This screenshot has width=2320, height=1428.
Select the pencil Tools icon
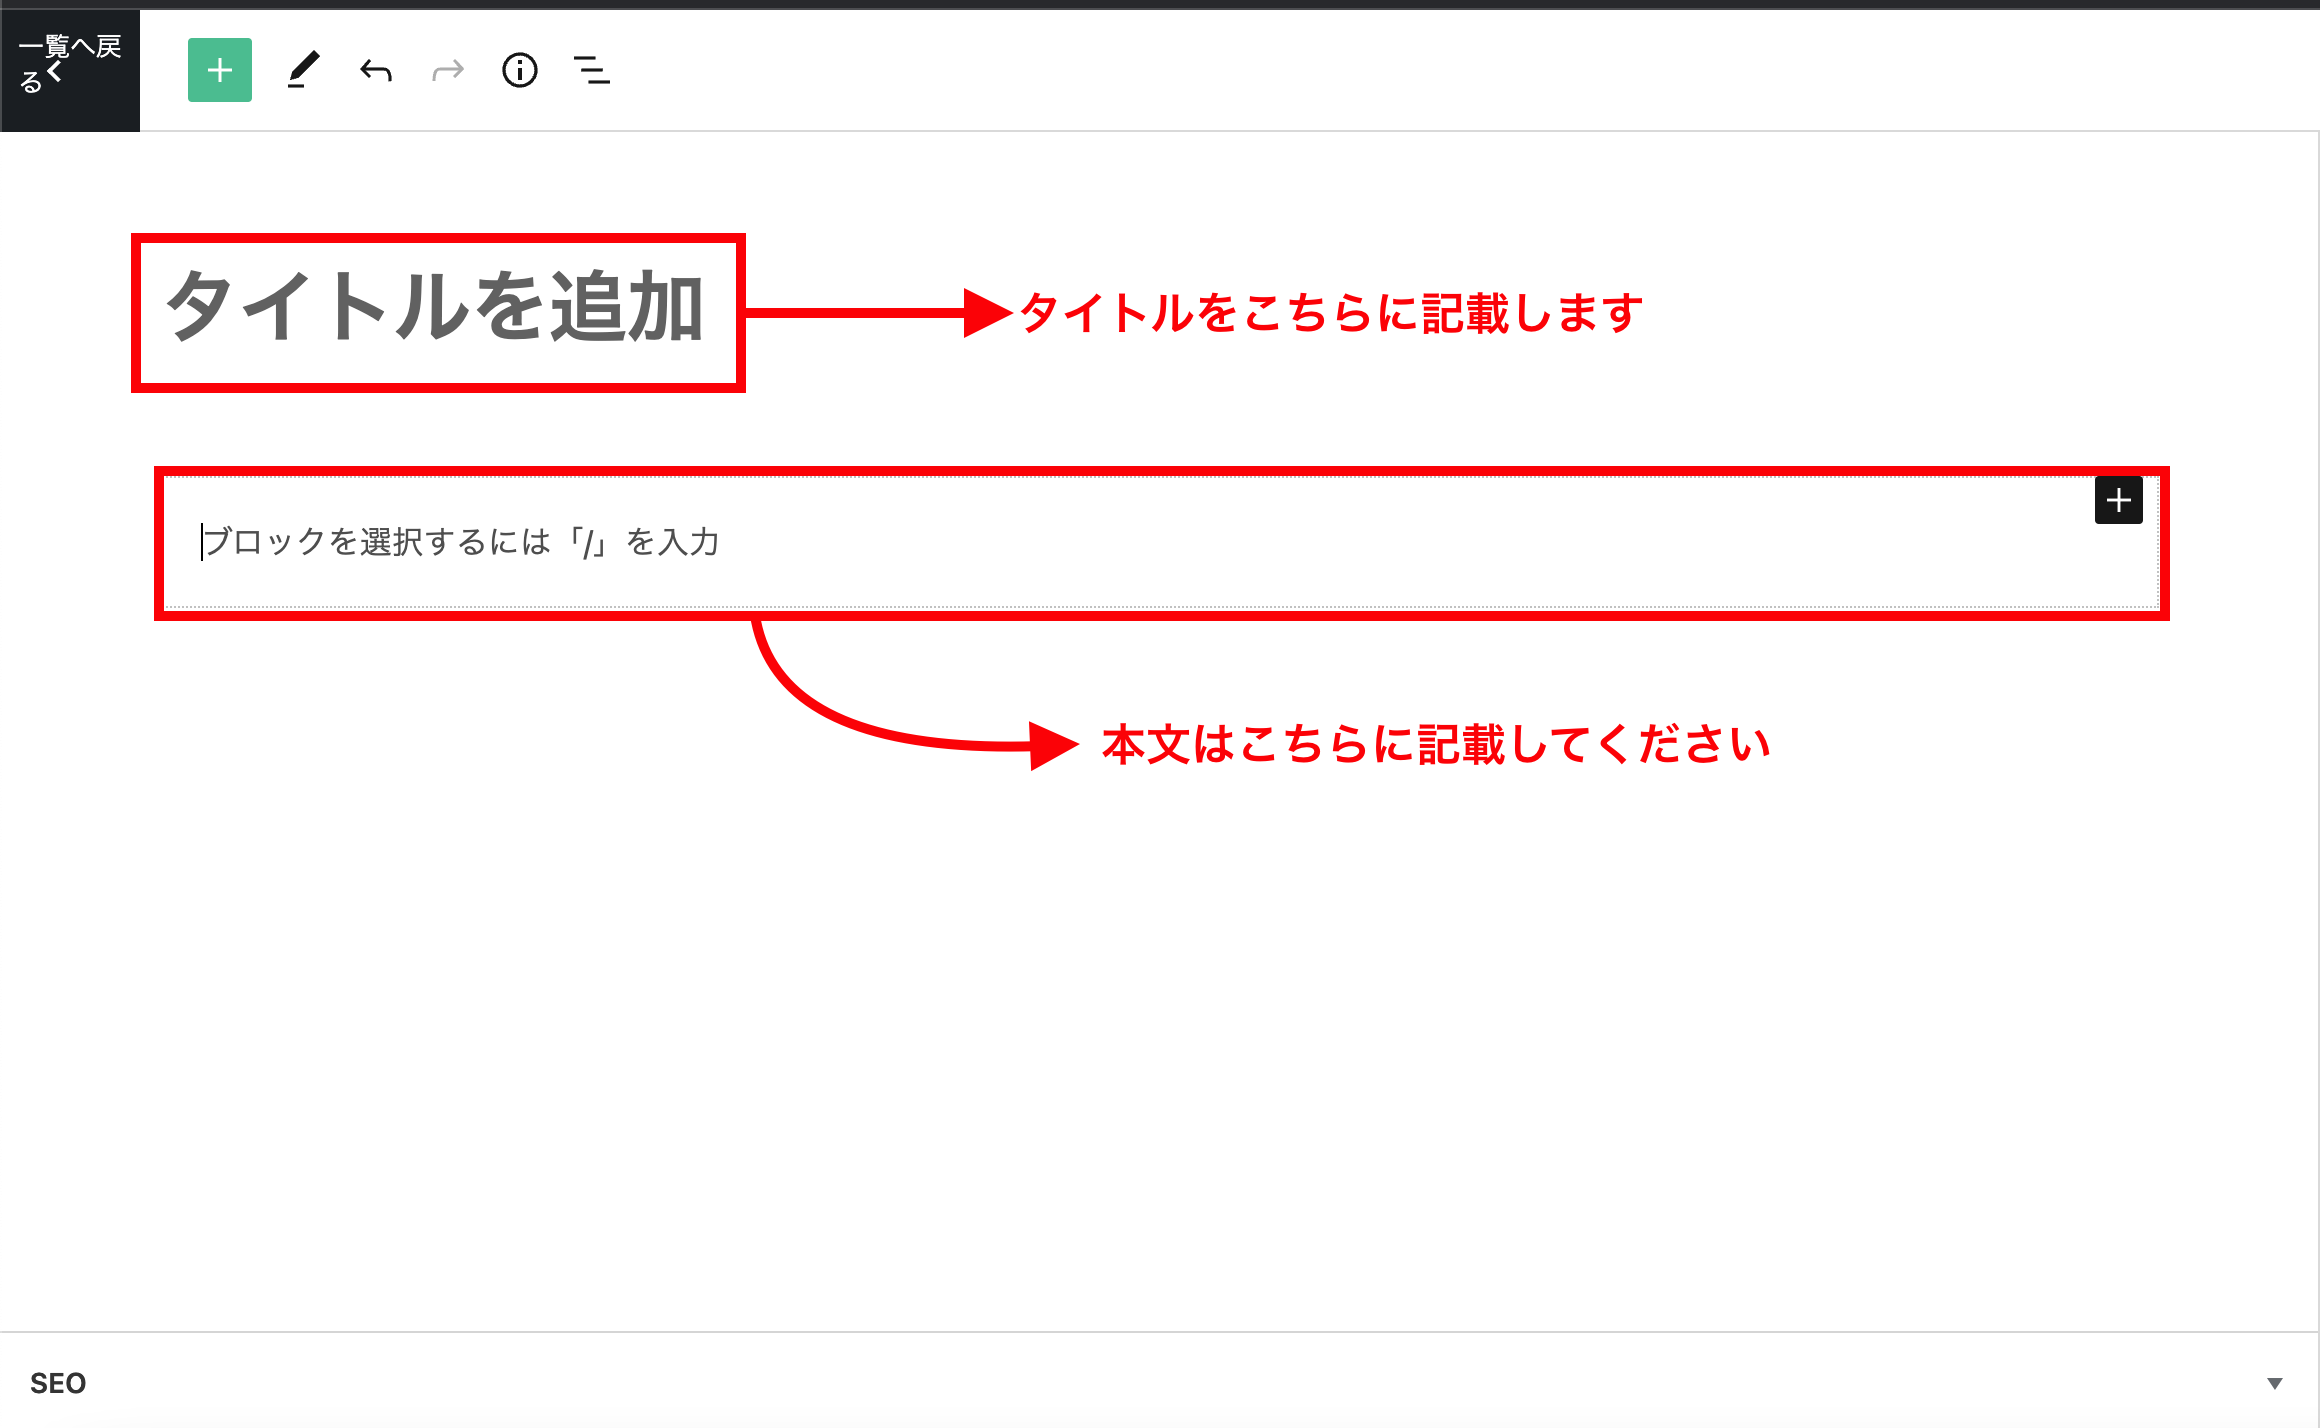(x=303, y=70)
